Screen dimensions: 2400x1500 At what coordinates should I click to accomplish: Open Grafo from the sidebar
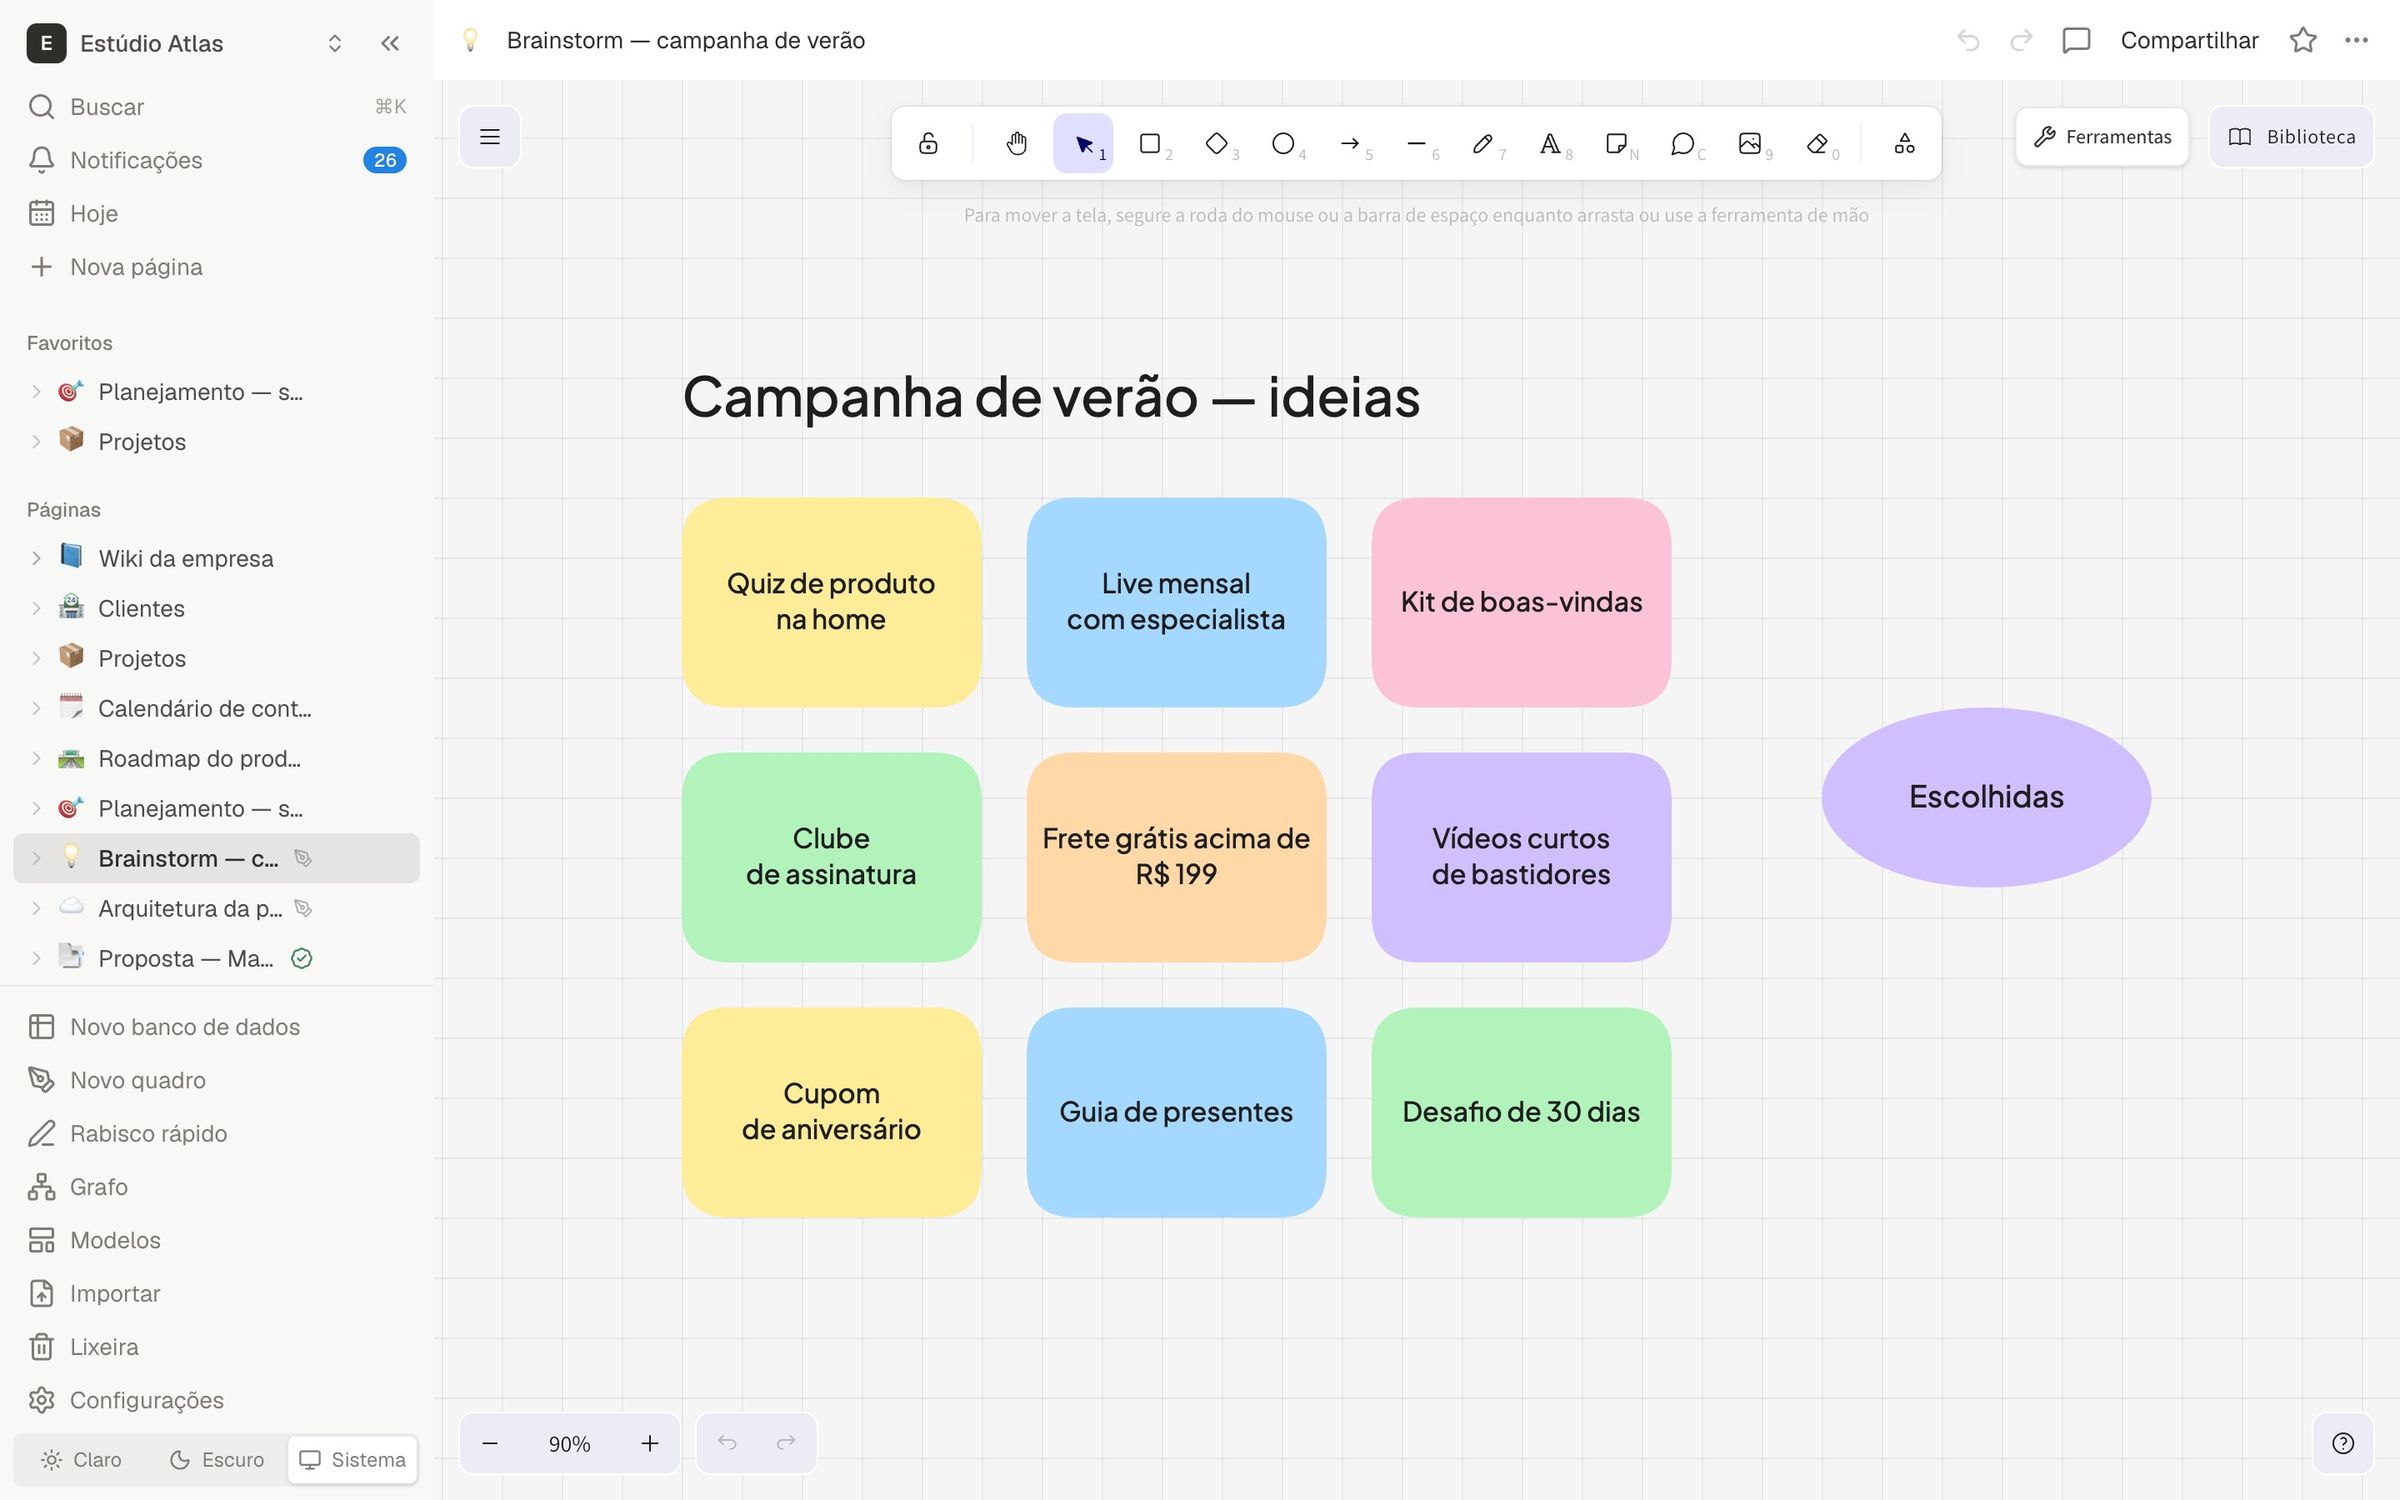216,1186
